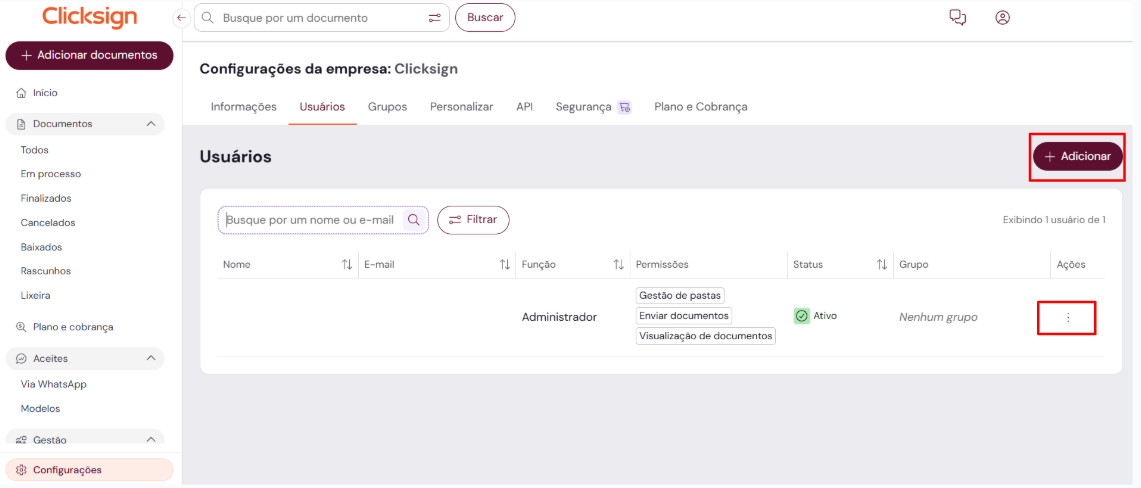
Task: Open the user profile account icon
Action: [x=1002, y=17]
